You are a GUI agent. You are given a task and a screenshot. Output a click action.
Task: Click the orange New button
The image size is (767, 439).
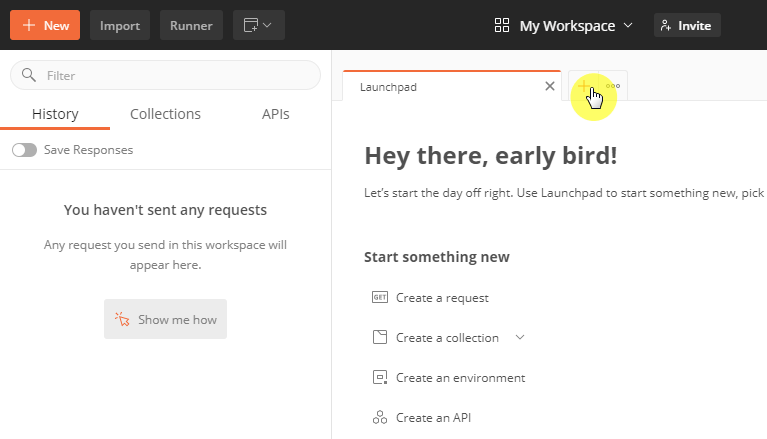45,25
